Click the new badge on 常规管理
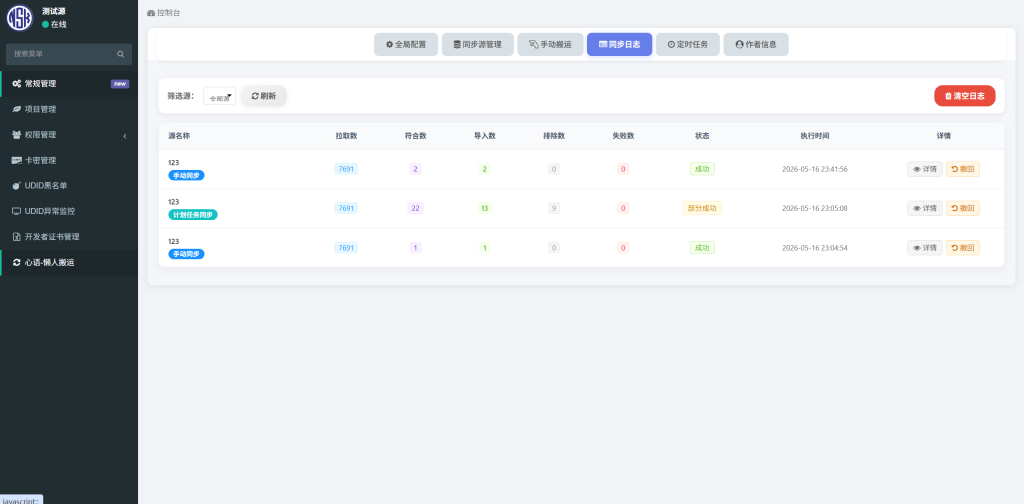 point(120,84)
